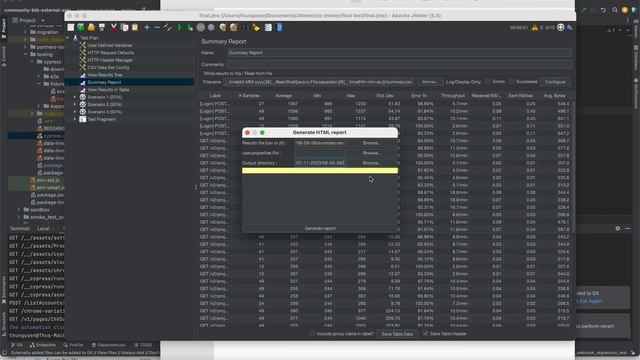Click the Ask Again link in IDE notification
The height and width of the screenshot is (360, 640).
pos(591,301)
